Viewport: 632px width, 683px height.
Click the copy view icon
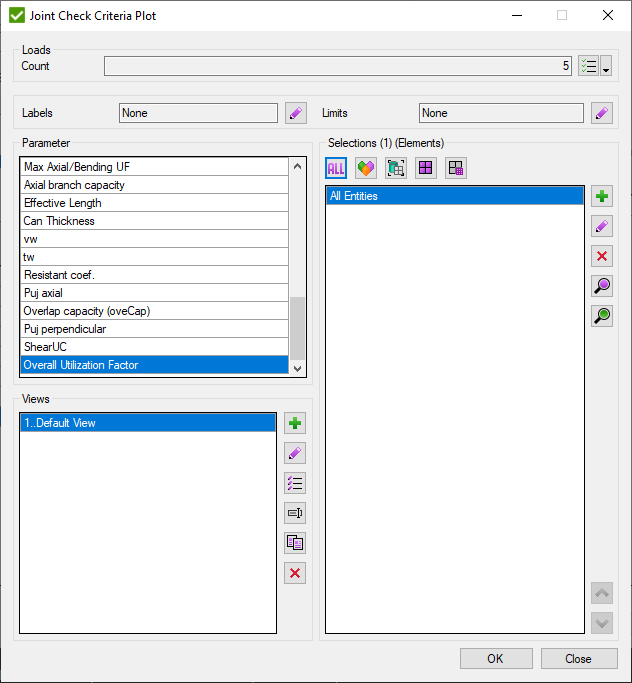(294, 543)
